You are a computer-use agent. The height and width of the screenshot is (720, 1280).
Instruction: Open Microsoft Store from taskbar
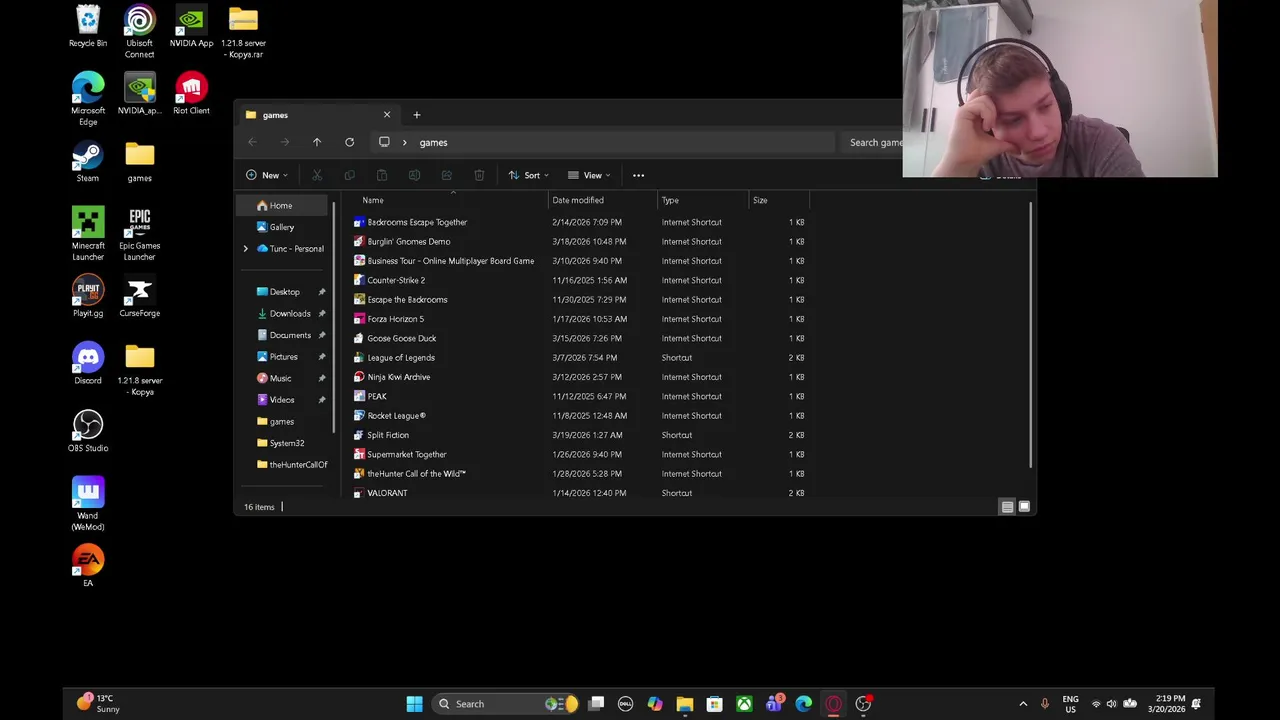(714, 704)
